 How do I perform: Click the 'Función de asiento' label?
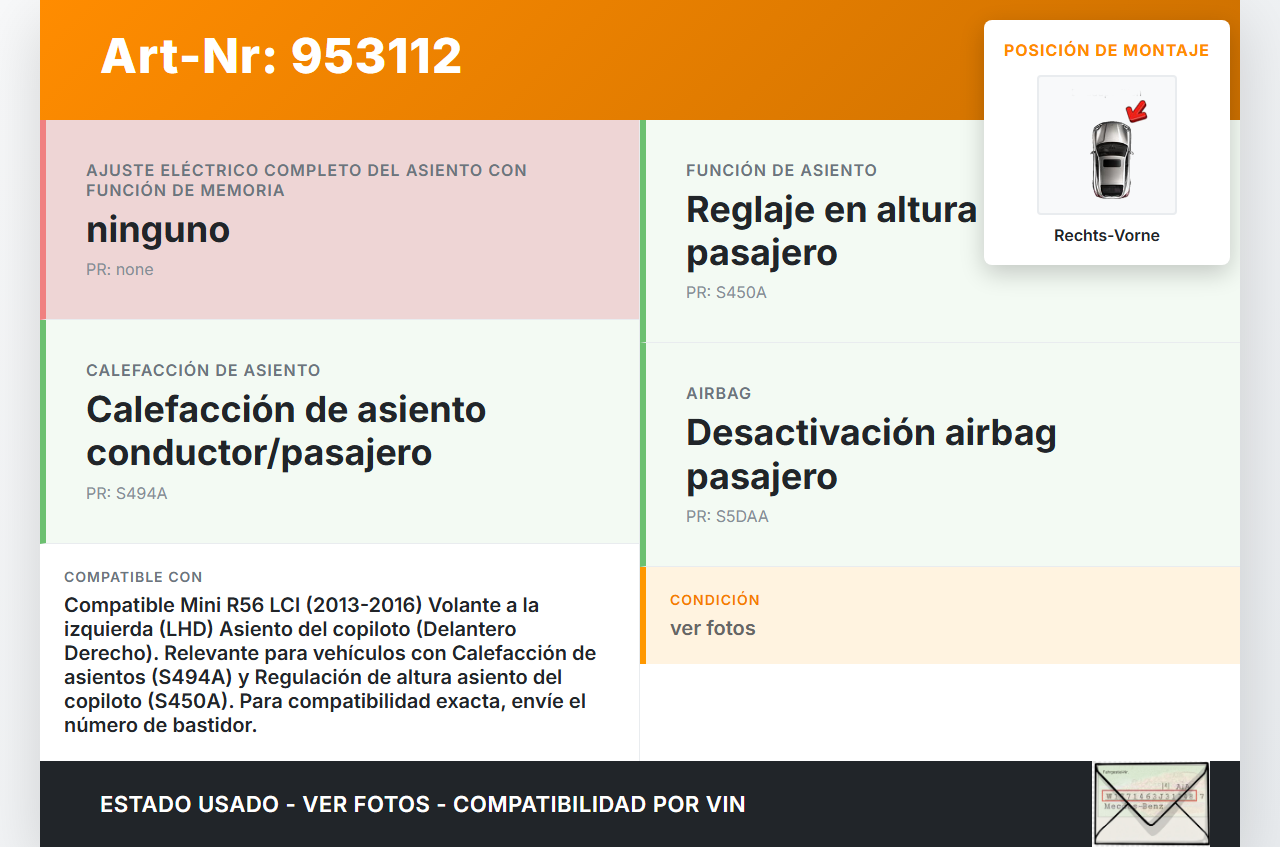[x=781, y=170]
